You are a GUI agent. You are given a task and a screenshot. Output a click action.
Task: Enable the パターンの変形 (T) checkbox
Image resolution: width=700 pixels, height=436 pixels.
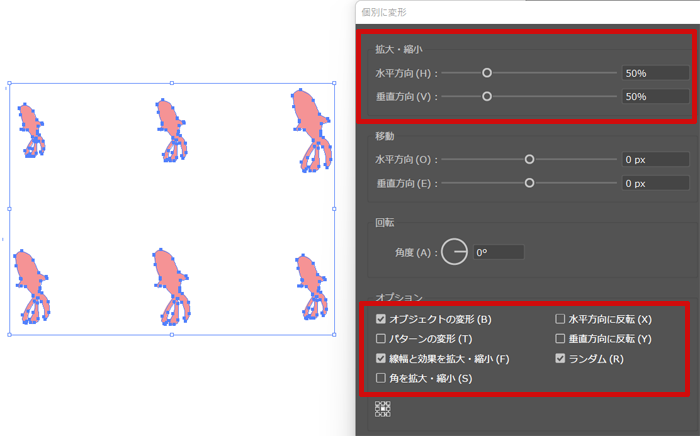381,339
